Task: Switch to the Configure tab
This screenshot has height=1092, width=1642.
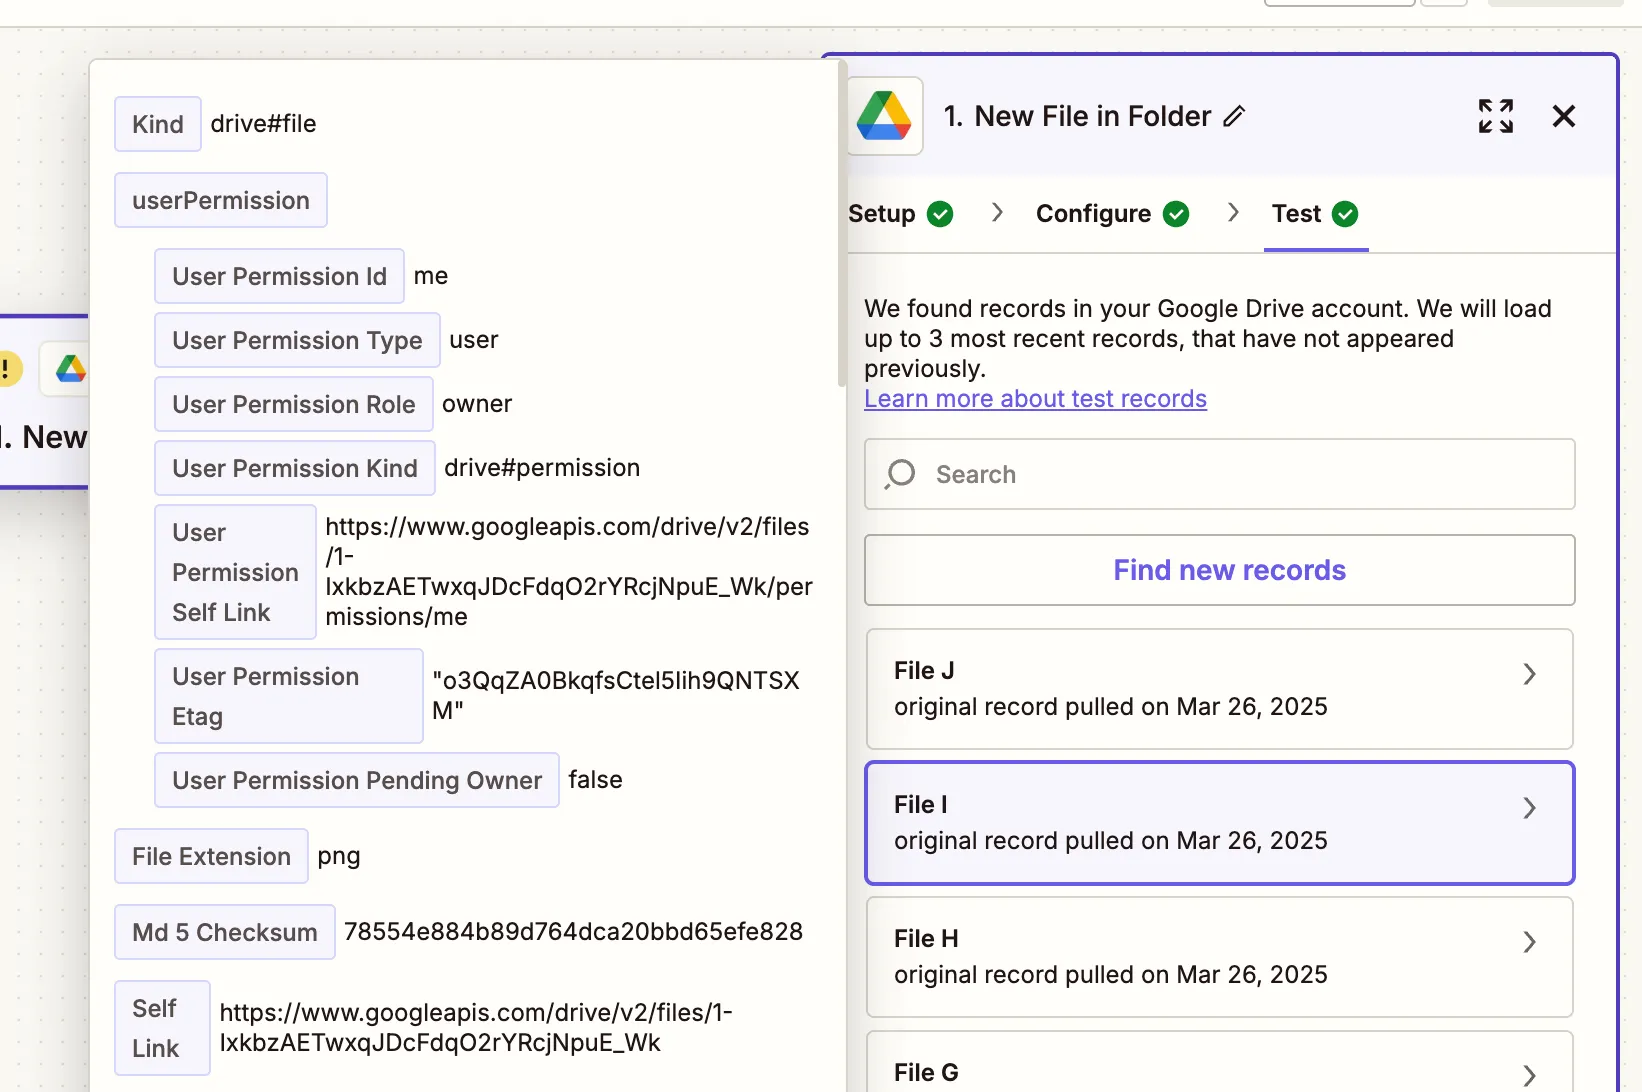Action: (1092, 213)
